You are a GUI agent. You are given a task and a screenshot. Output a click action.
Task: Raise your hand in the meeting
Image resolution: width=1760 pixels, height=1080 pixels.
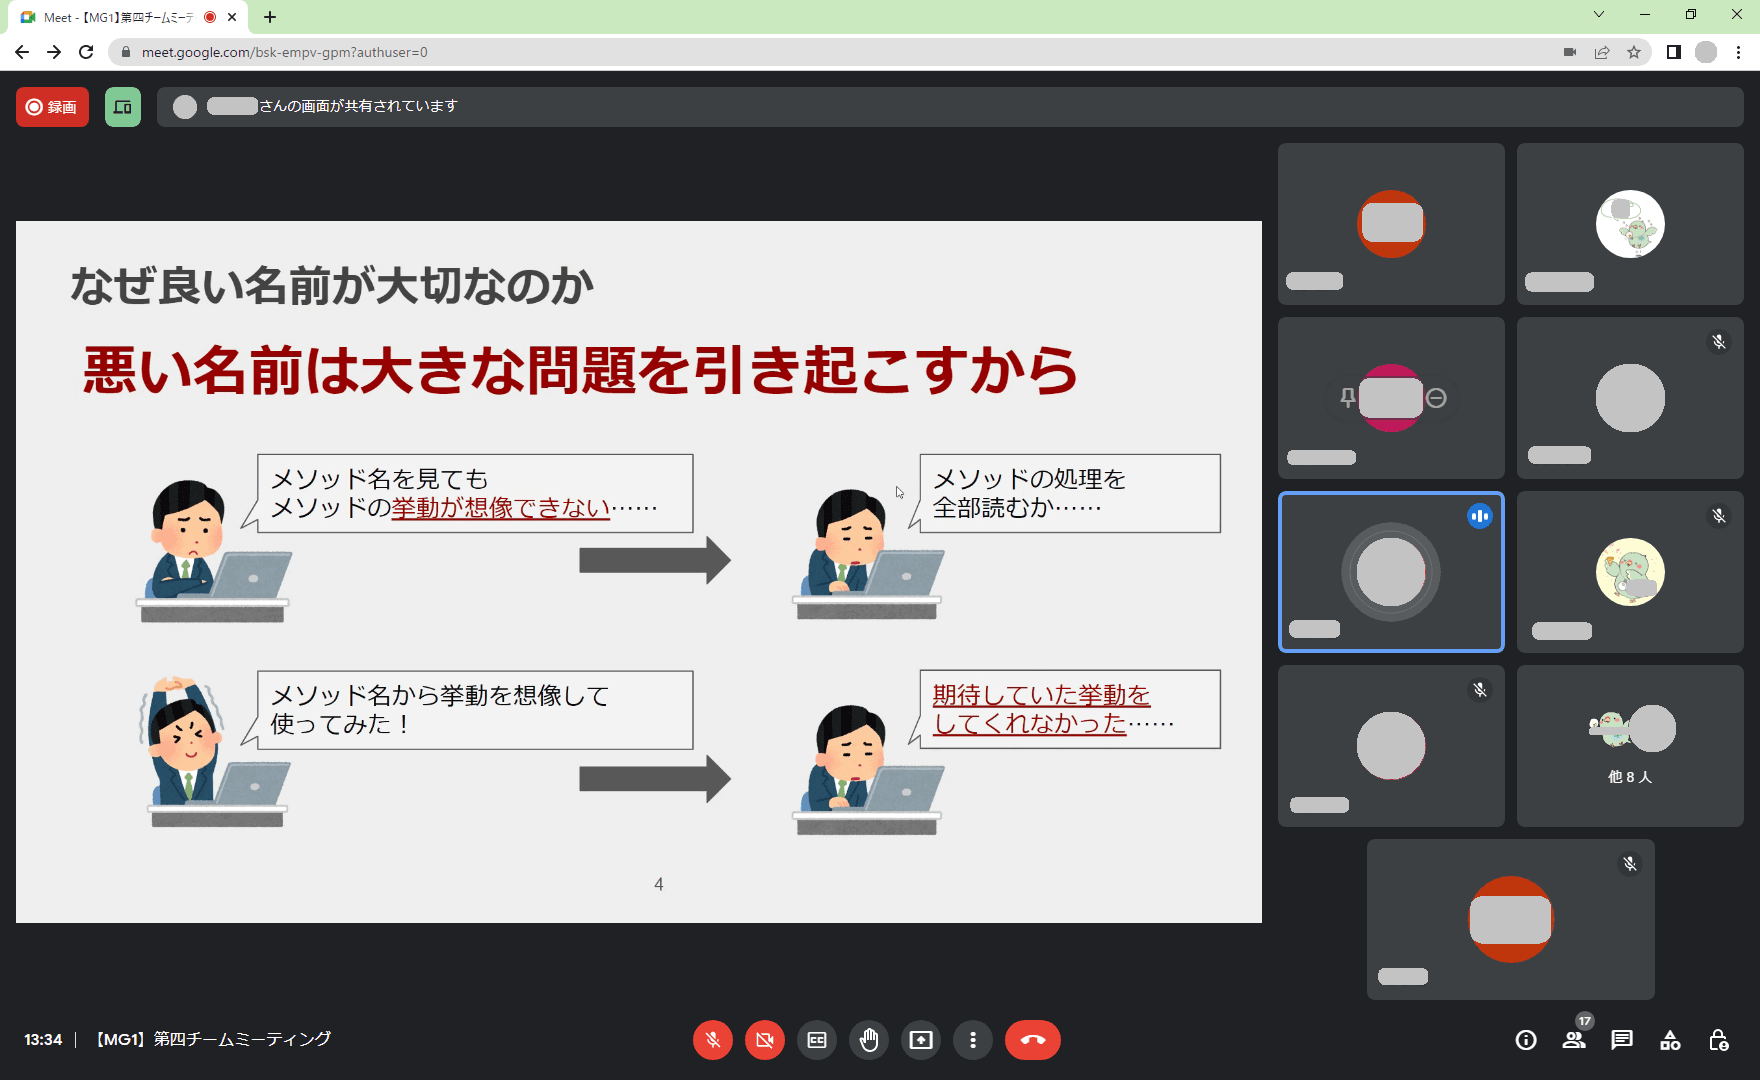[869, 1040]
